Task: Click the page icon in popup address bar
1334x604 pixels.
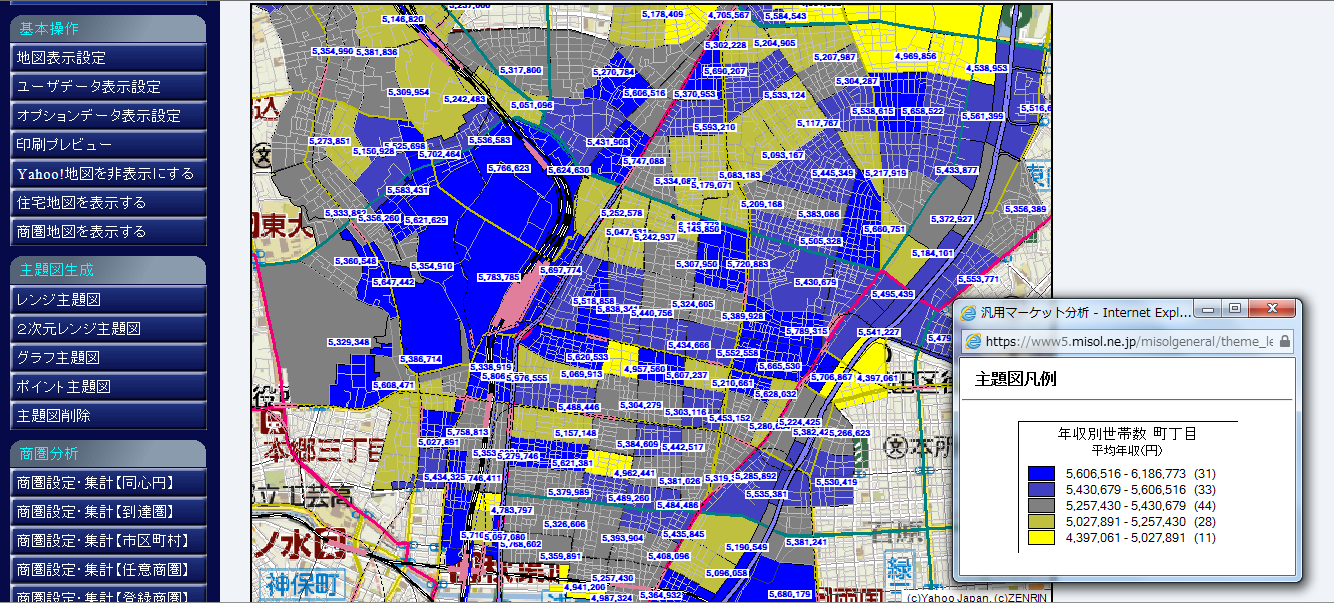Action: (x=973, y=341)
